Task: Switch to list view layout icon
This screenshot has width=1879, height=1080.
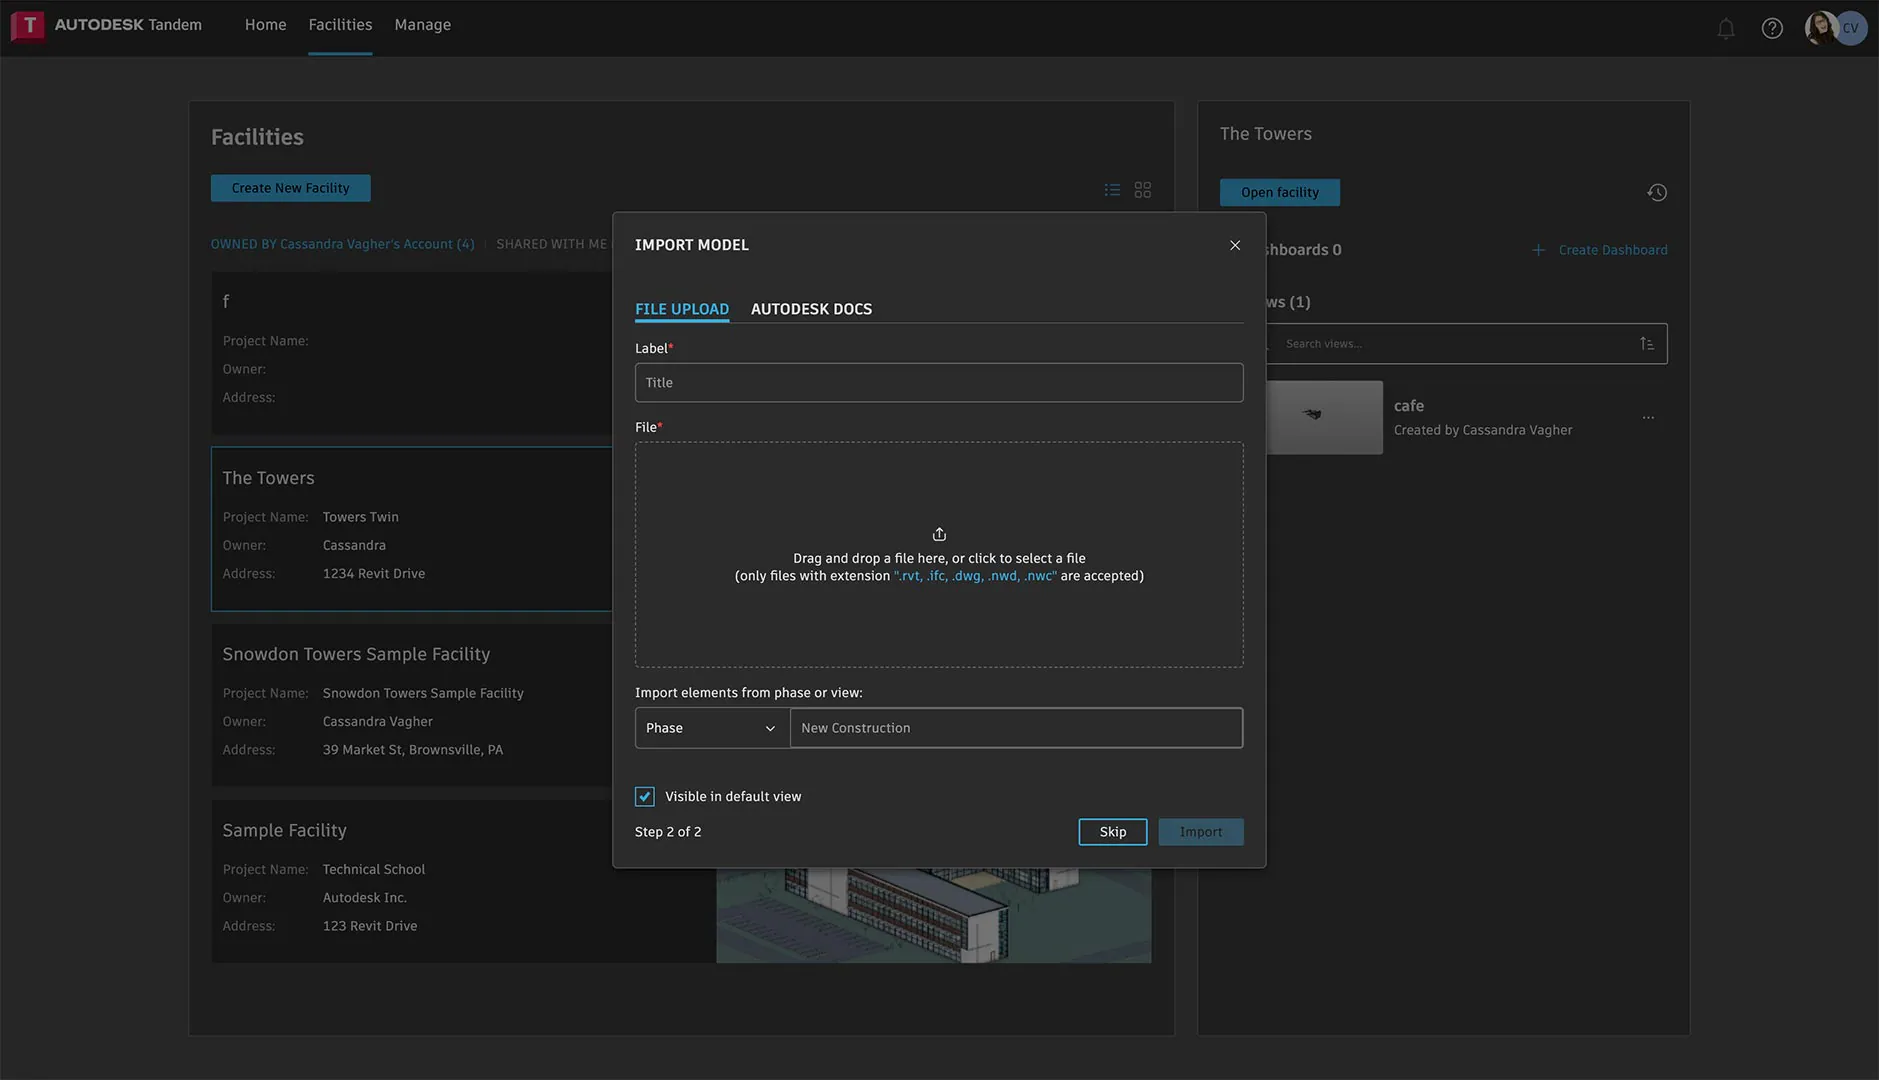Action: click(1112, 190)
